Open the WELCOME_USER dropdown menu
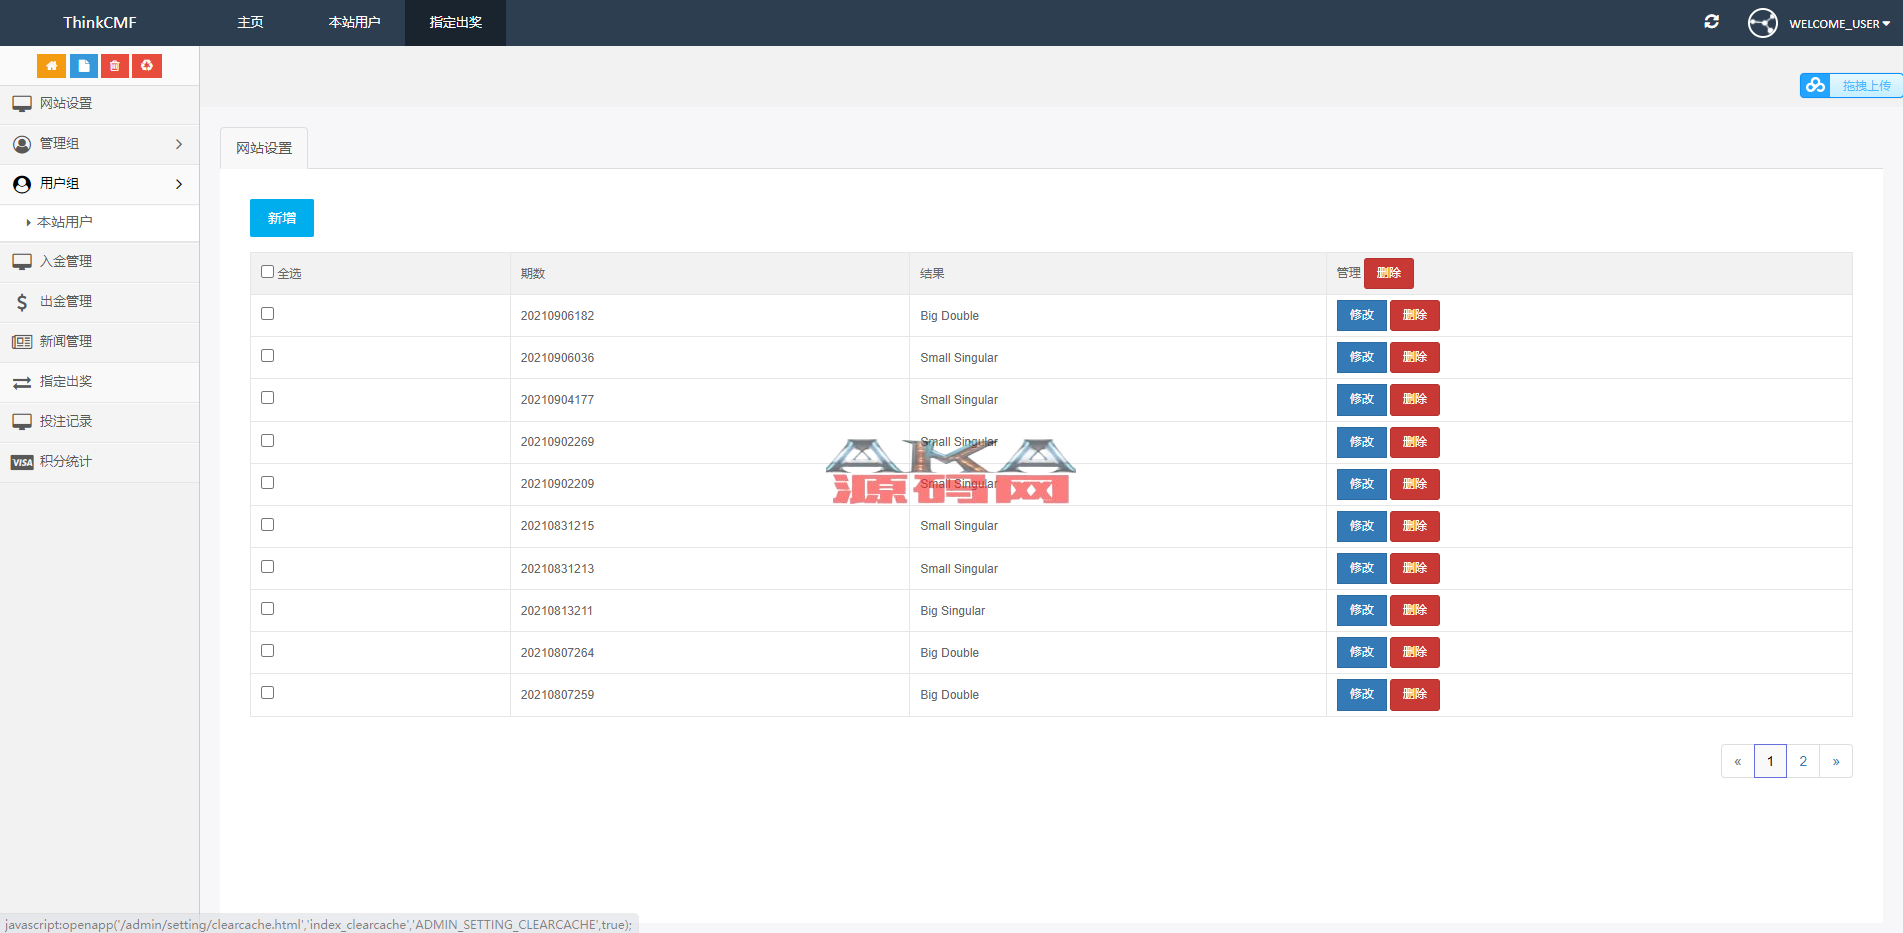1903x933 pixels. tap(1839, 24)
